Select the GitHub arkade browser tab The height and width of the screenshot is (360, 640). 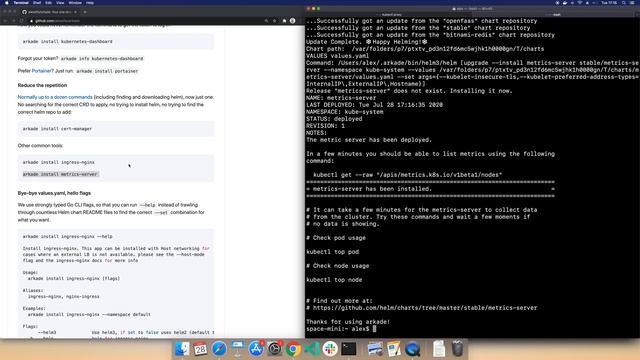pyautogui.click(x=49, y=12)
